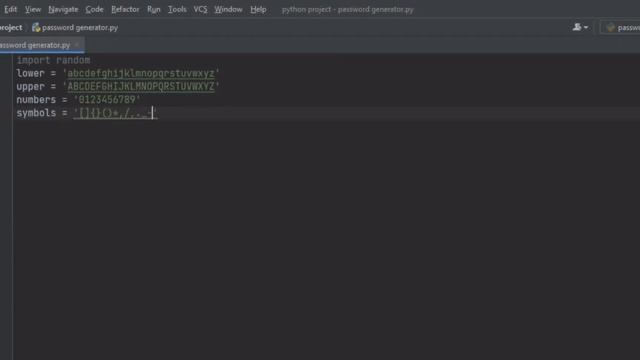The height and width of the screenshot is (360, 640).
Task: Click the 'numbers' variable name
Action: [x=36, y=100]
